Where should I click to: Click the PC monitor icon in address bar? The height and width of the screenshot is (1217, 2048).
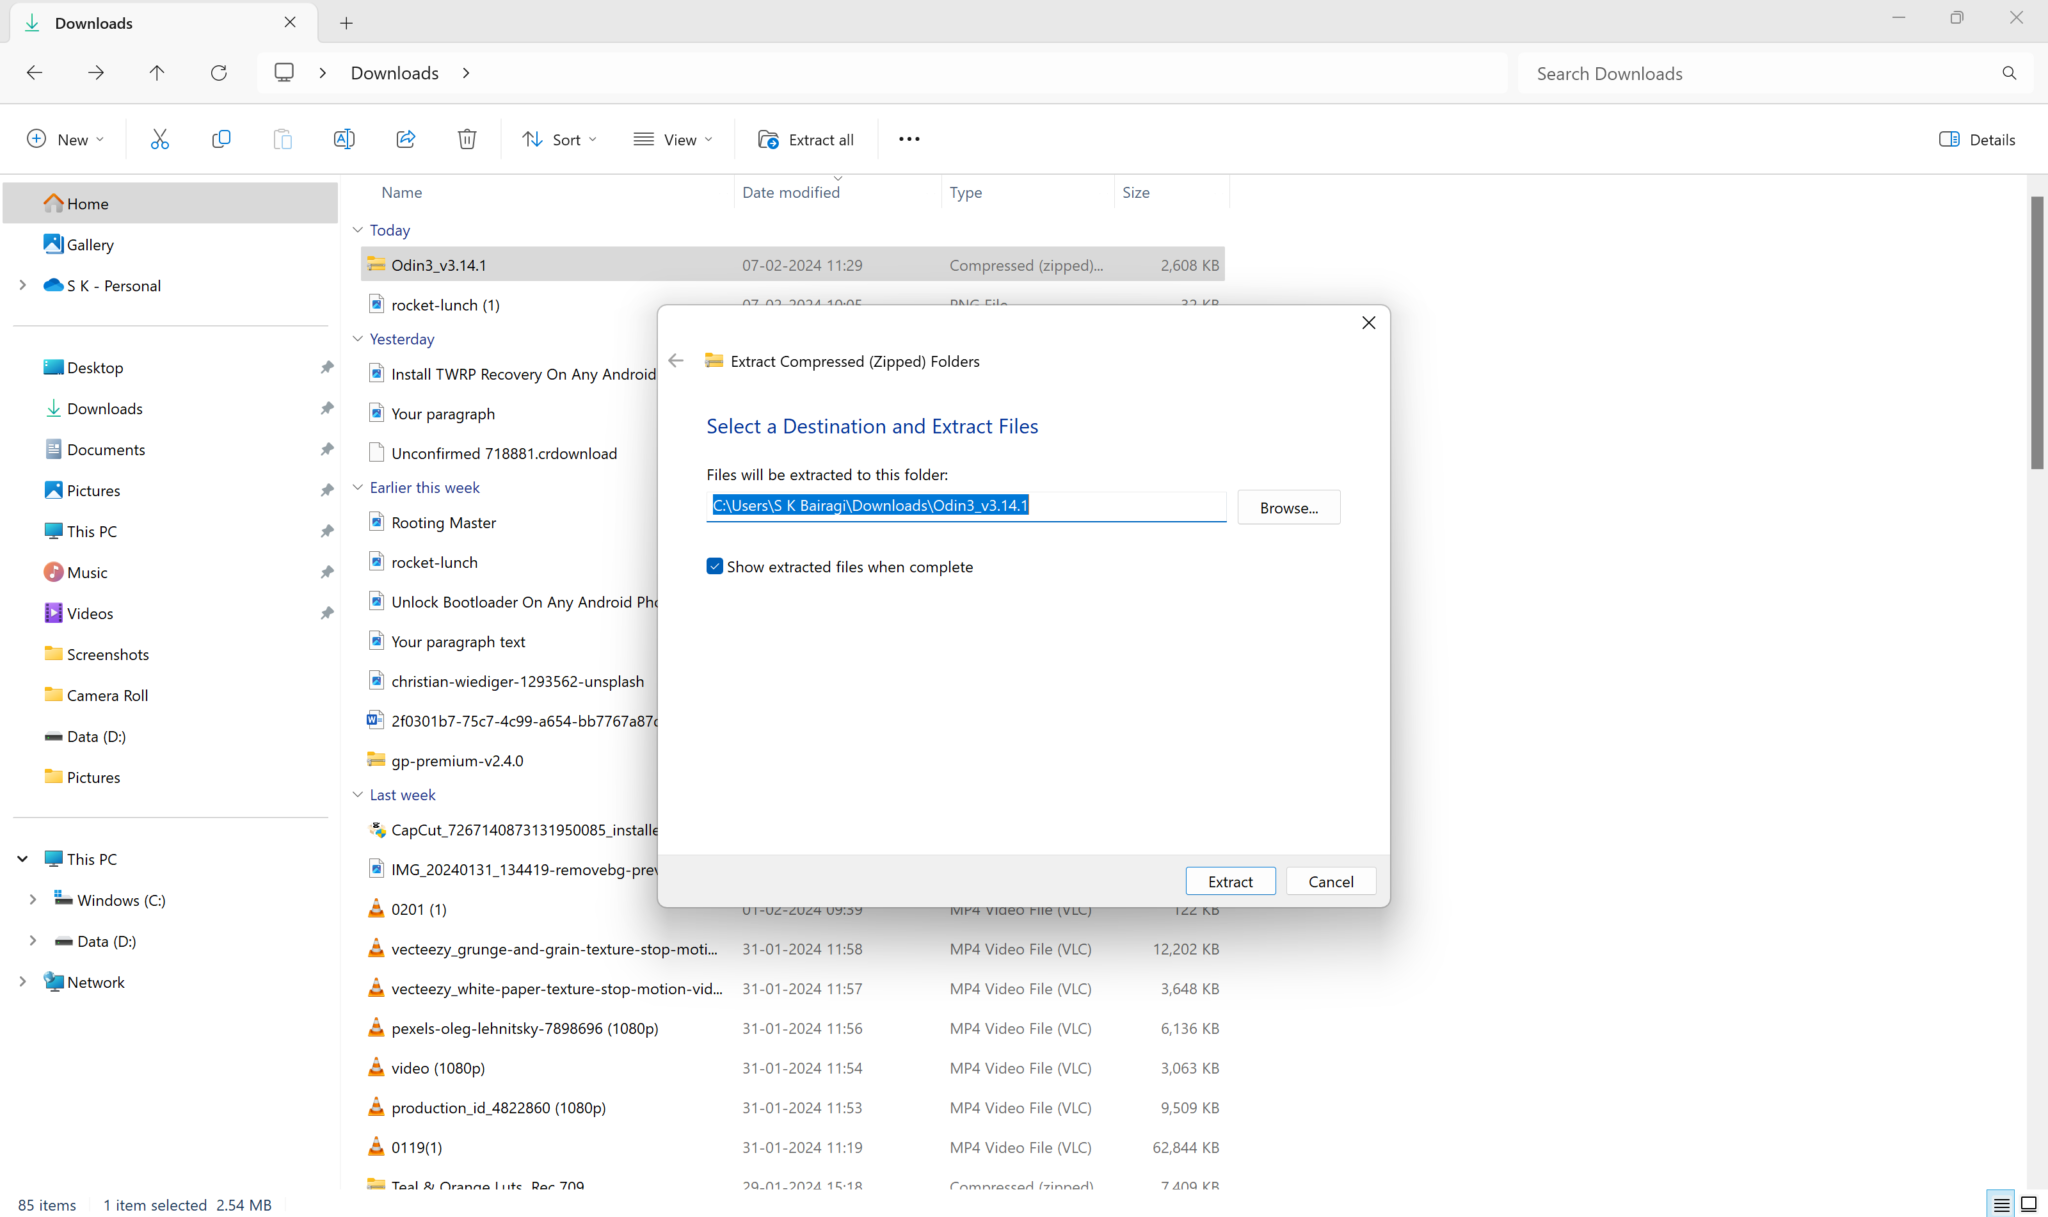click(284, 72)
